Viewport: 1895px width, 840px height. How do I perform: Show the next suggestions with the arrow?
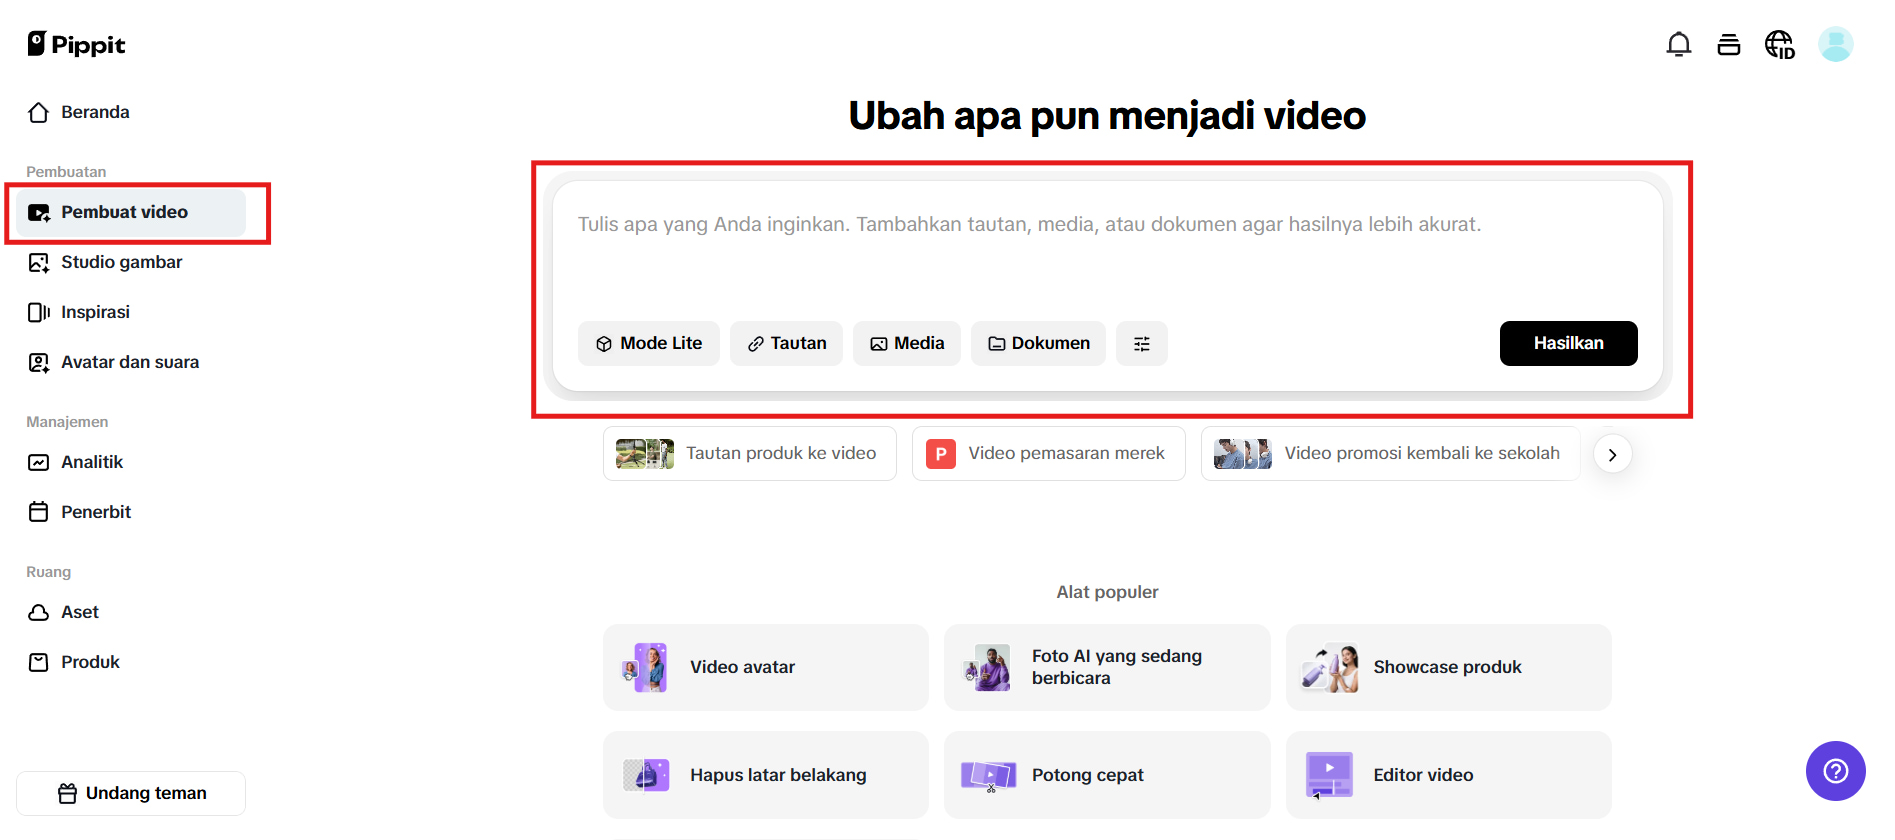(1612, 454)
